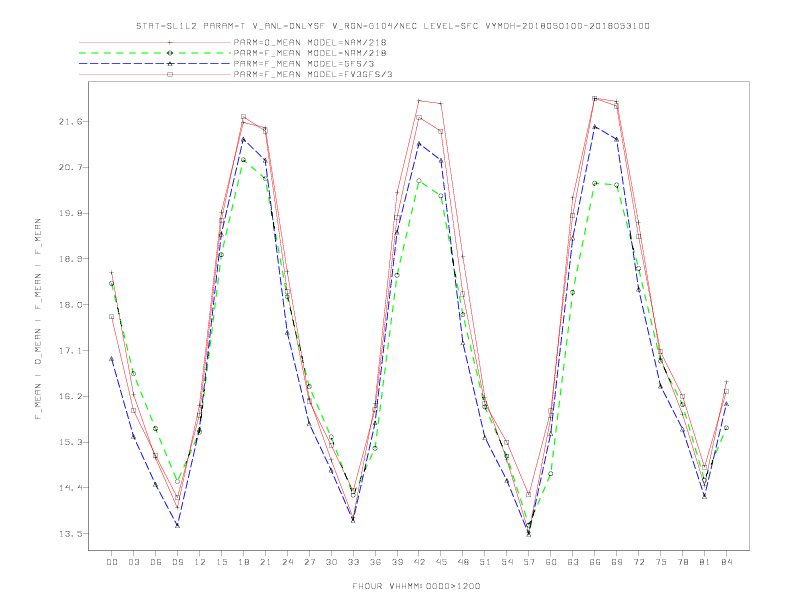Click forecast hour 48 on the x-axis
792x612 pixels.
click(x=463, y=562)
